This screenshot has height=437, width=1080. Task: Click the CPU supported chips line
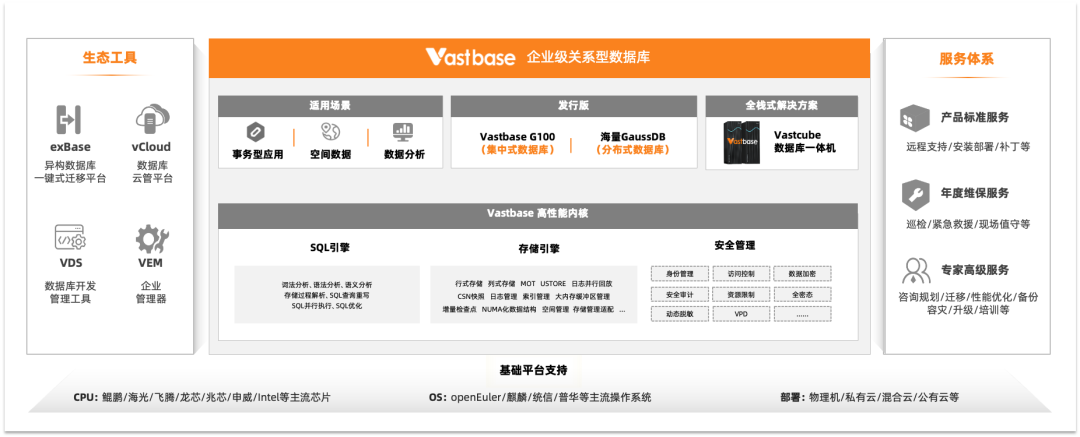click(x=202, y=398)
